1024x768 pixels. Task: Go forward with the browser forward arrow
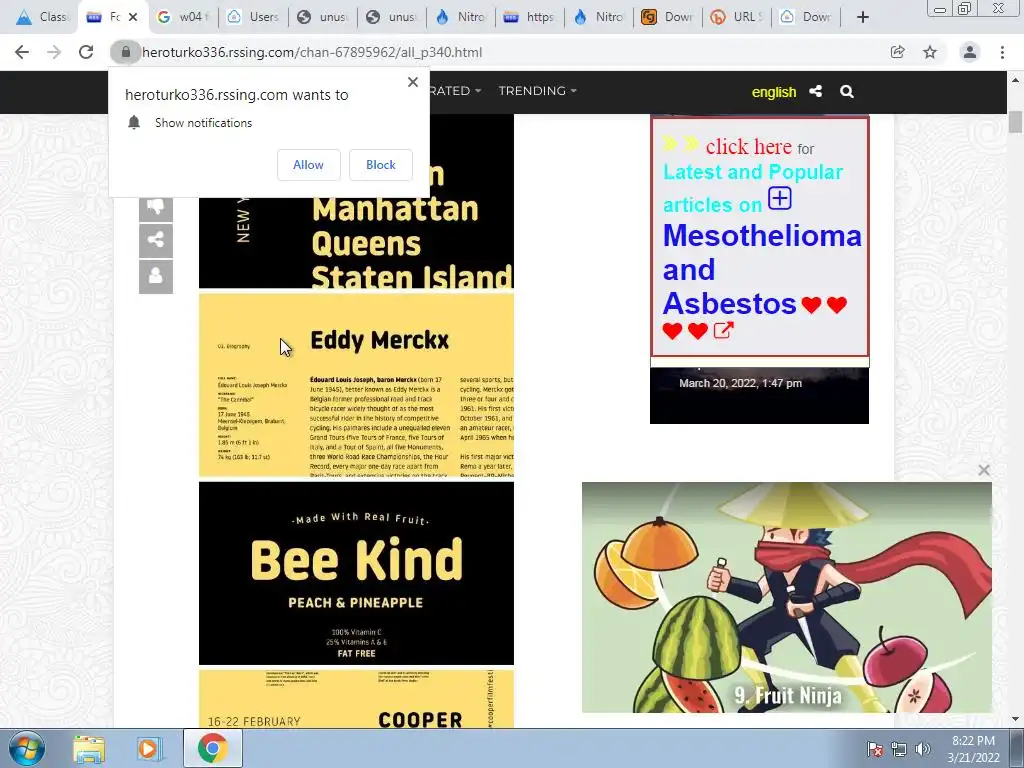54,52
